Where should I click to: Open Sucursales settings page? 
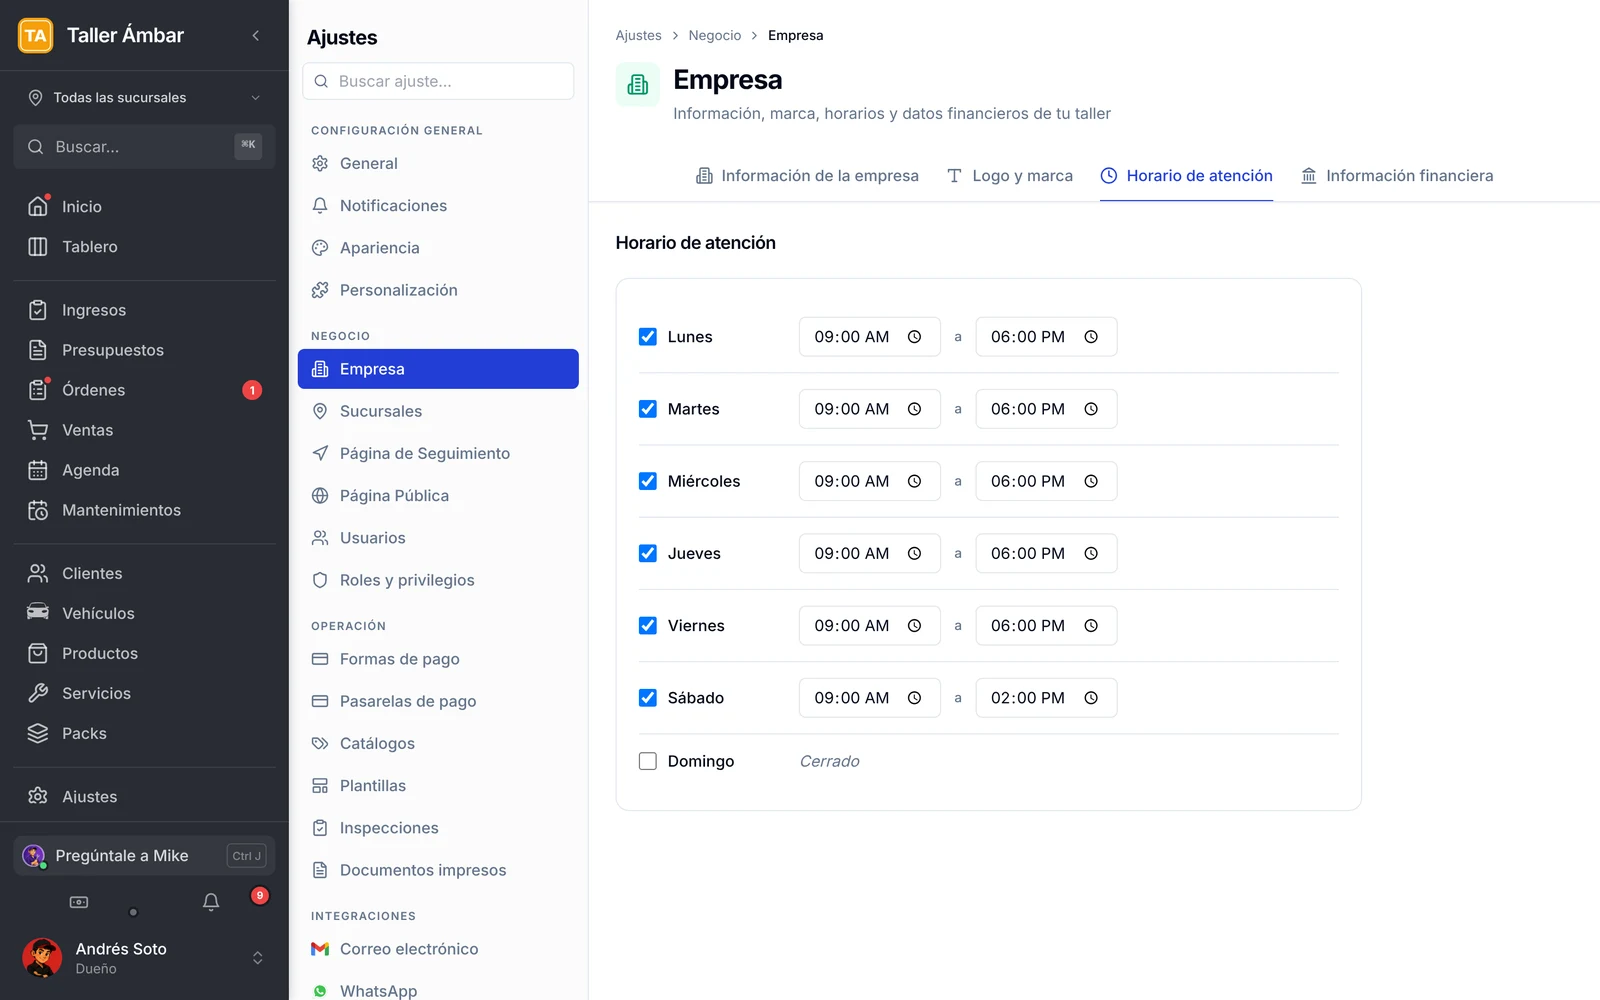point(438,411)
